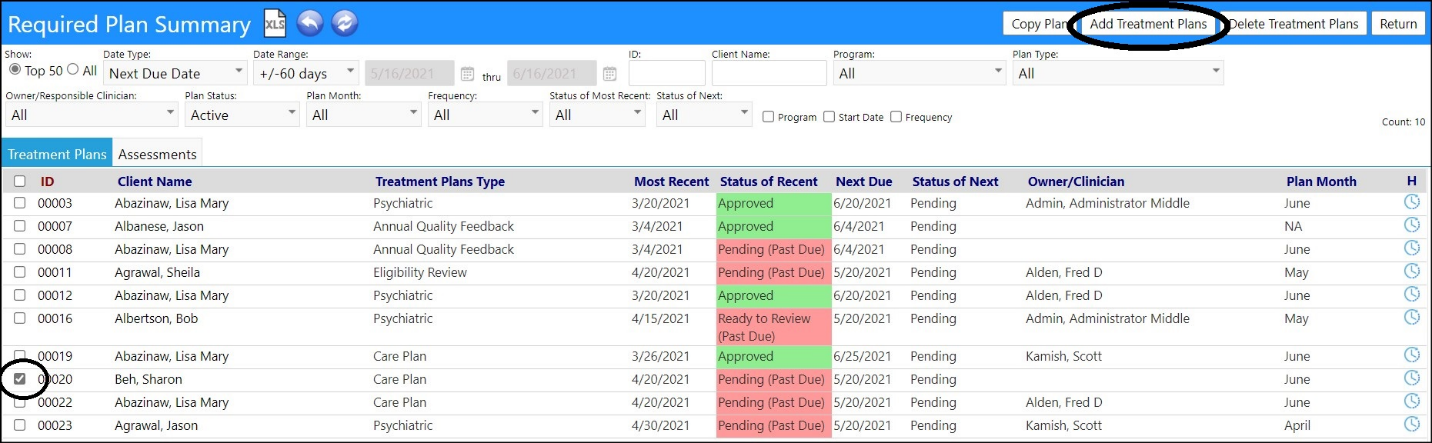Click the Delete Treatment Plans button
This screenshot has width=1432, height=443.
point(1293,24)
